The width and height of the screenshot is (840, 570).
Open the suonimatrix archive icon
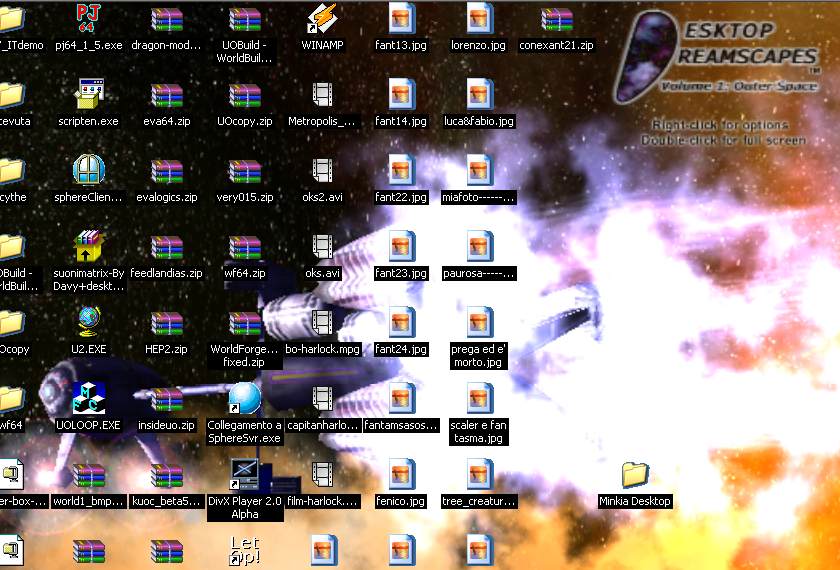pos(88,246)
